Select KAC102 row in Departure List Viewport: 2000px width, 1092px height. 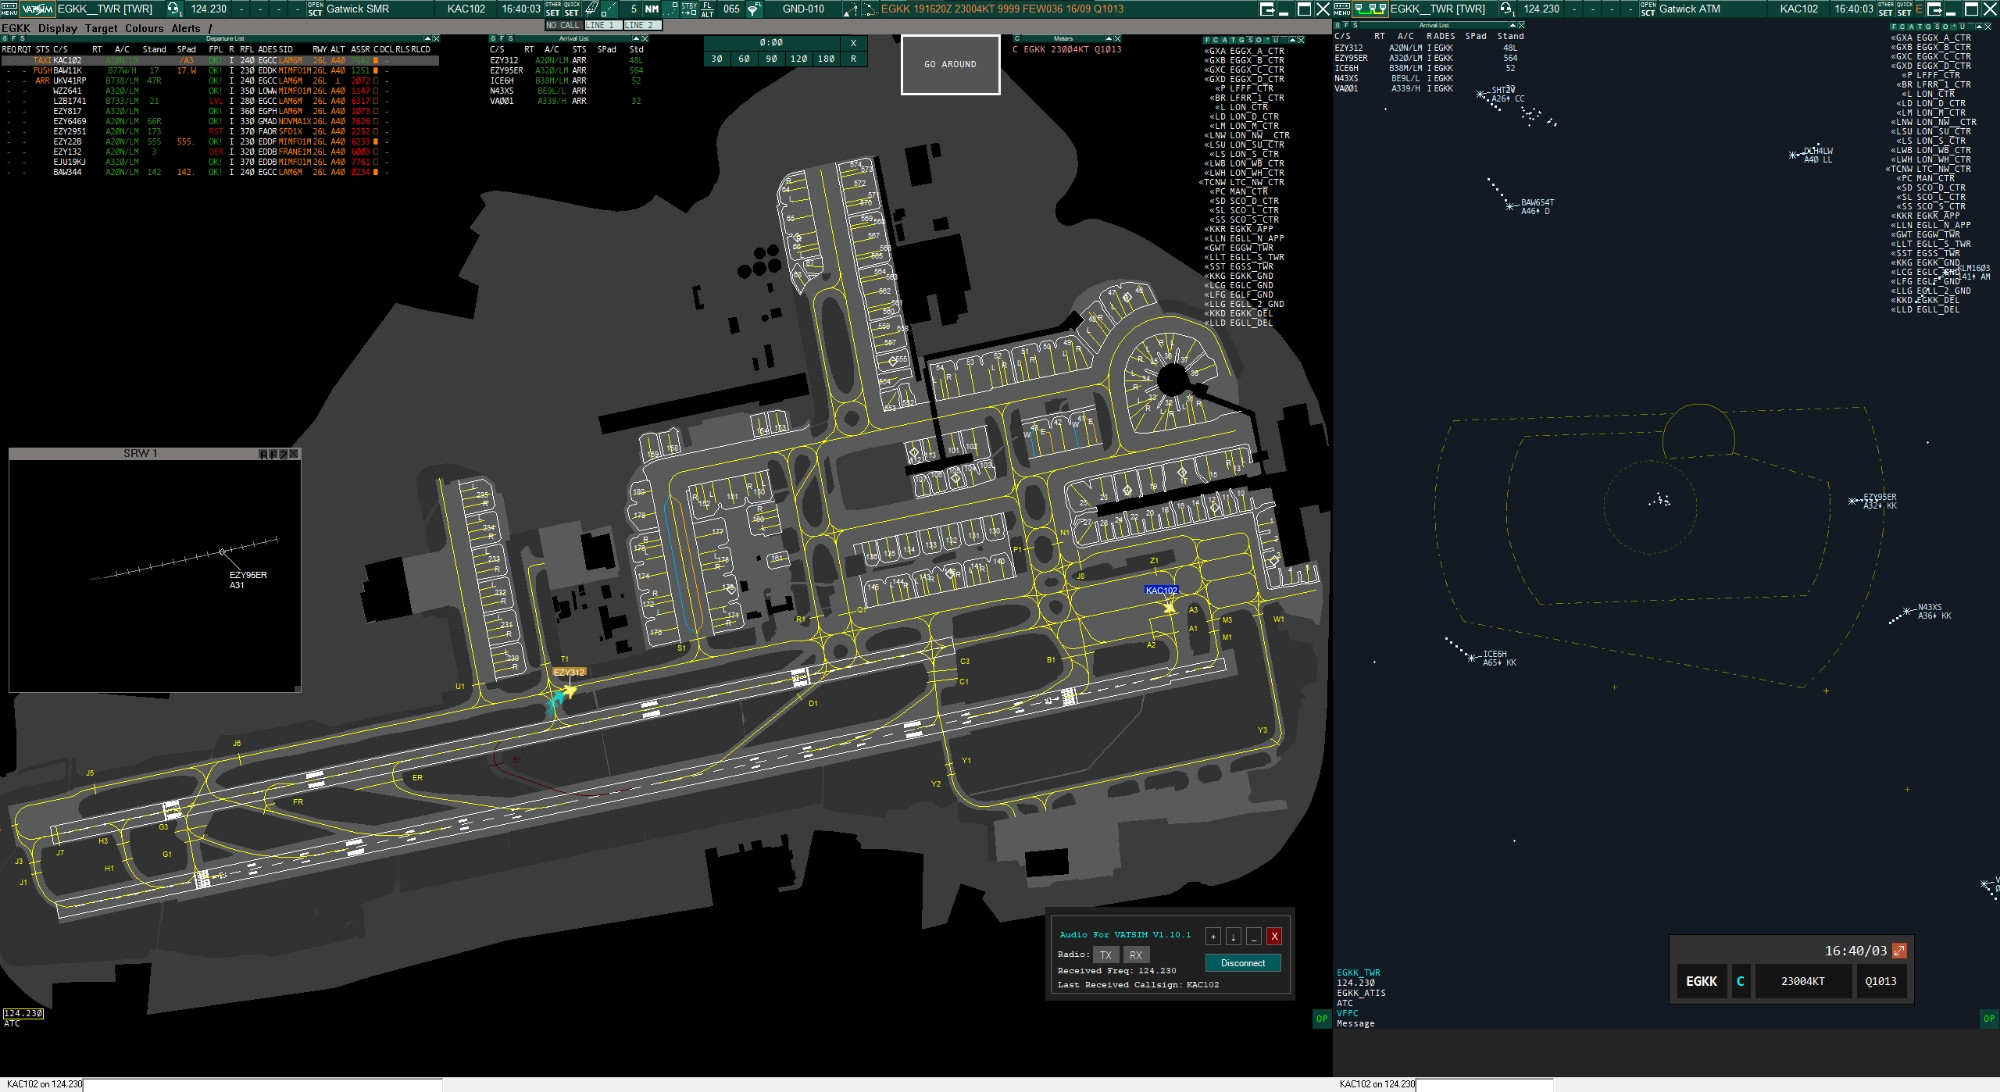pos(220,60)
